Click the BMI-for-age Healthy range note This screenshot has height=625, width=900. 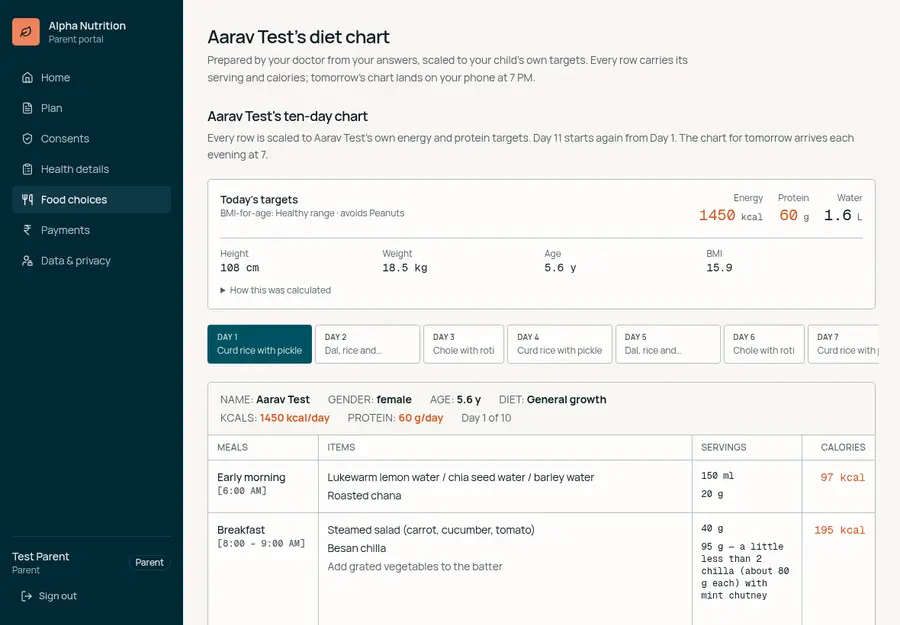click(312, 213)
